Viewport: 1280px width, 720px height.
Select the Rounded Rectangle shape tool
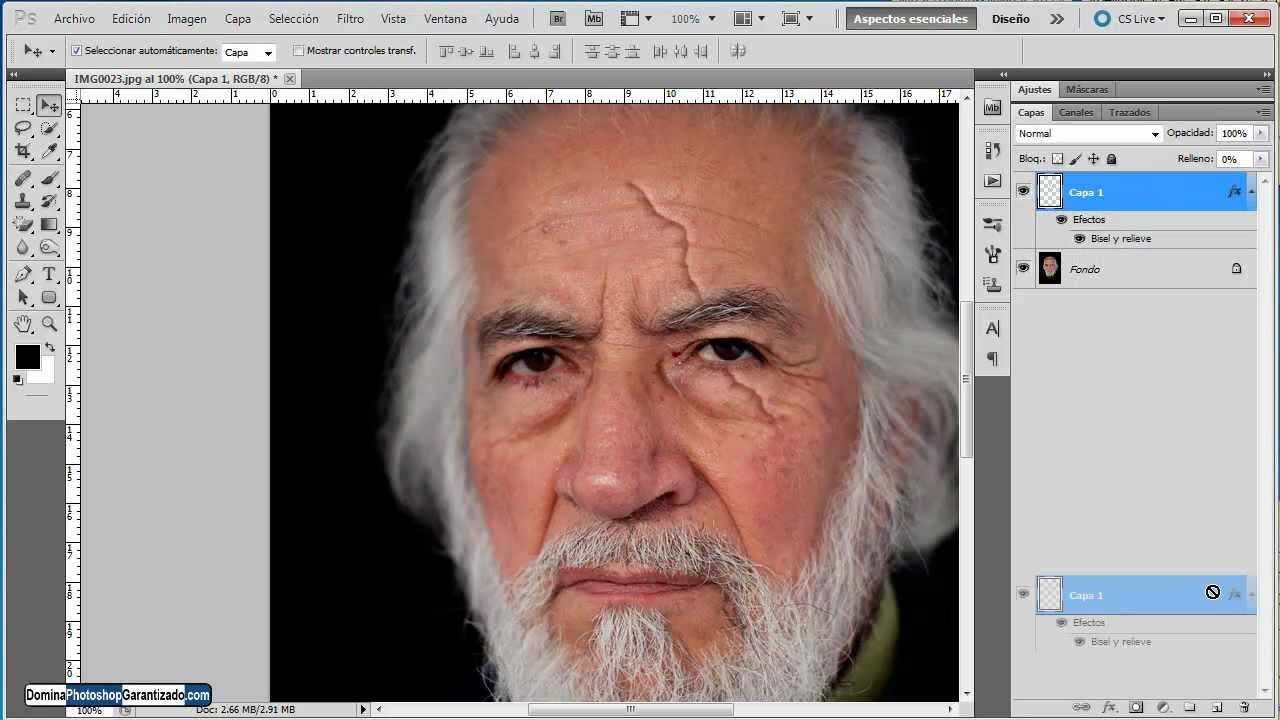point(49,298)
